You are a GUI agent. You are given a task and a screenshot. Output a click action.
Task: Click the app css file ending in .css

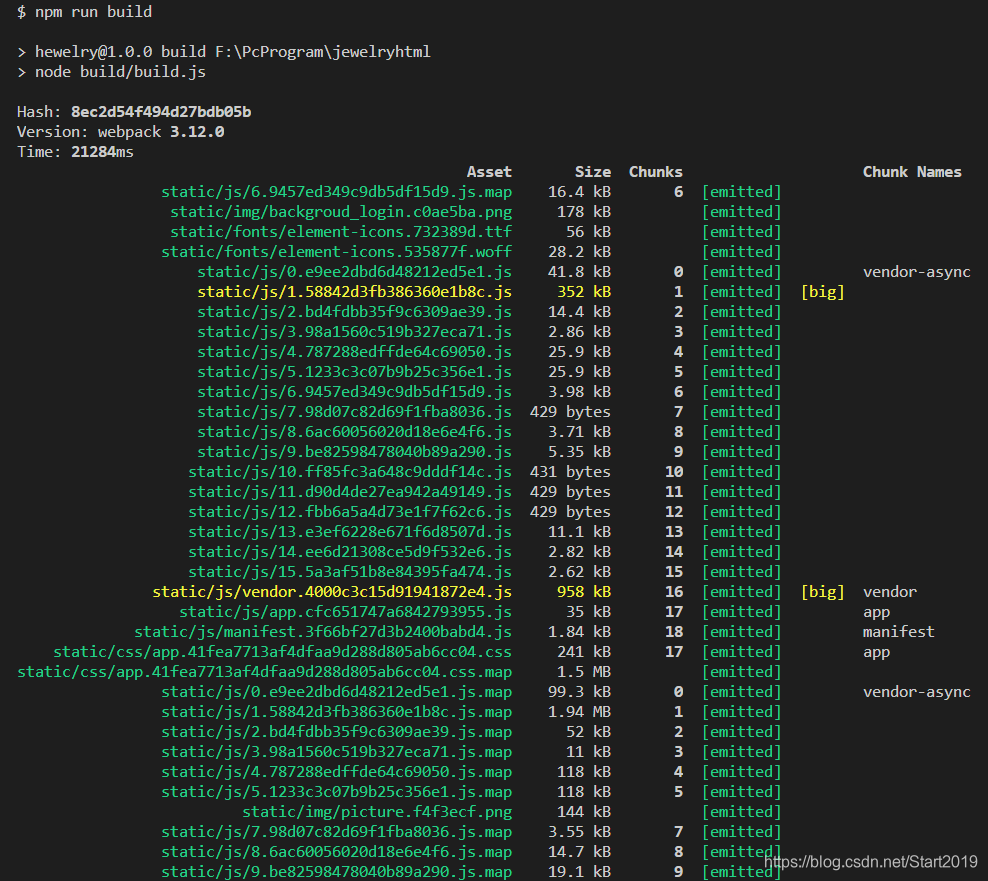[282, 652]
